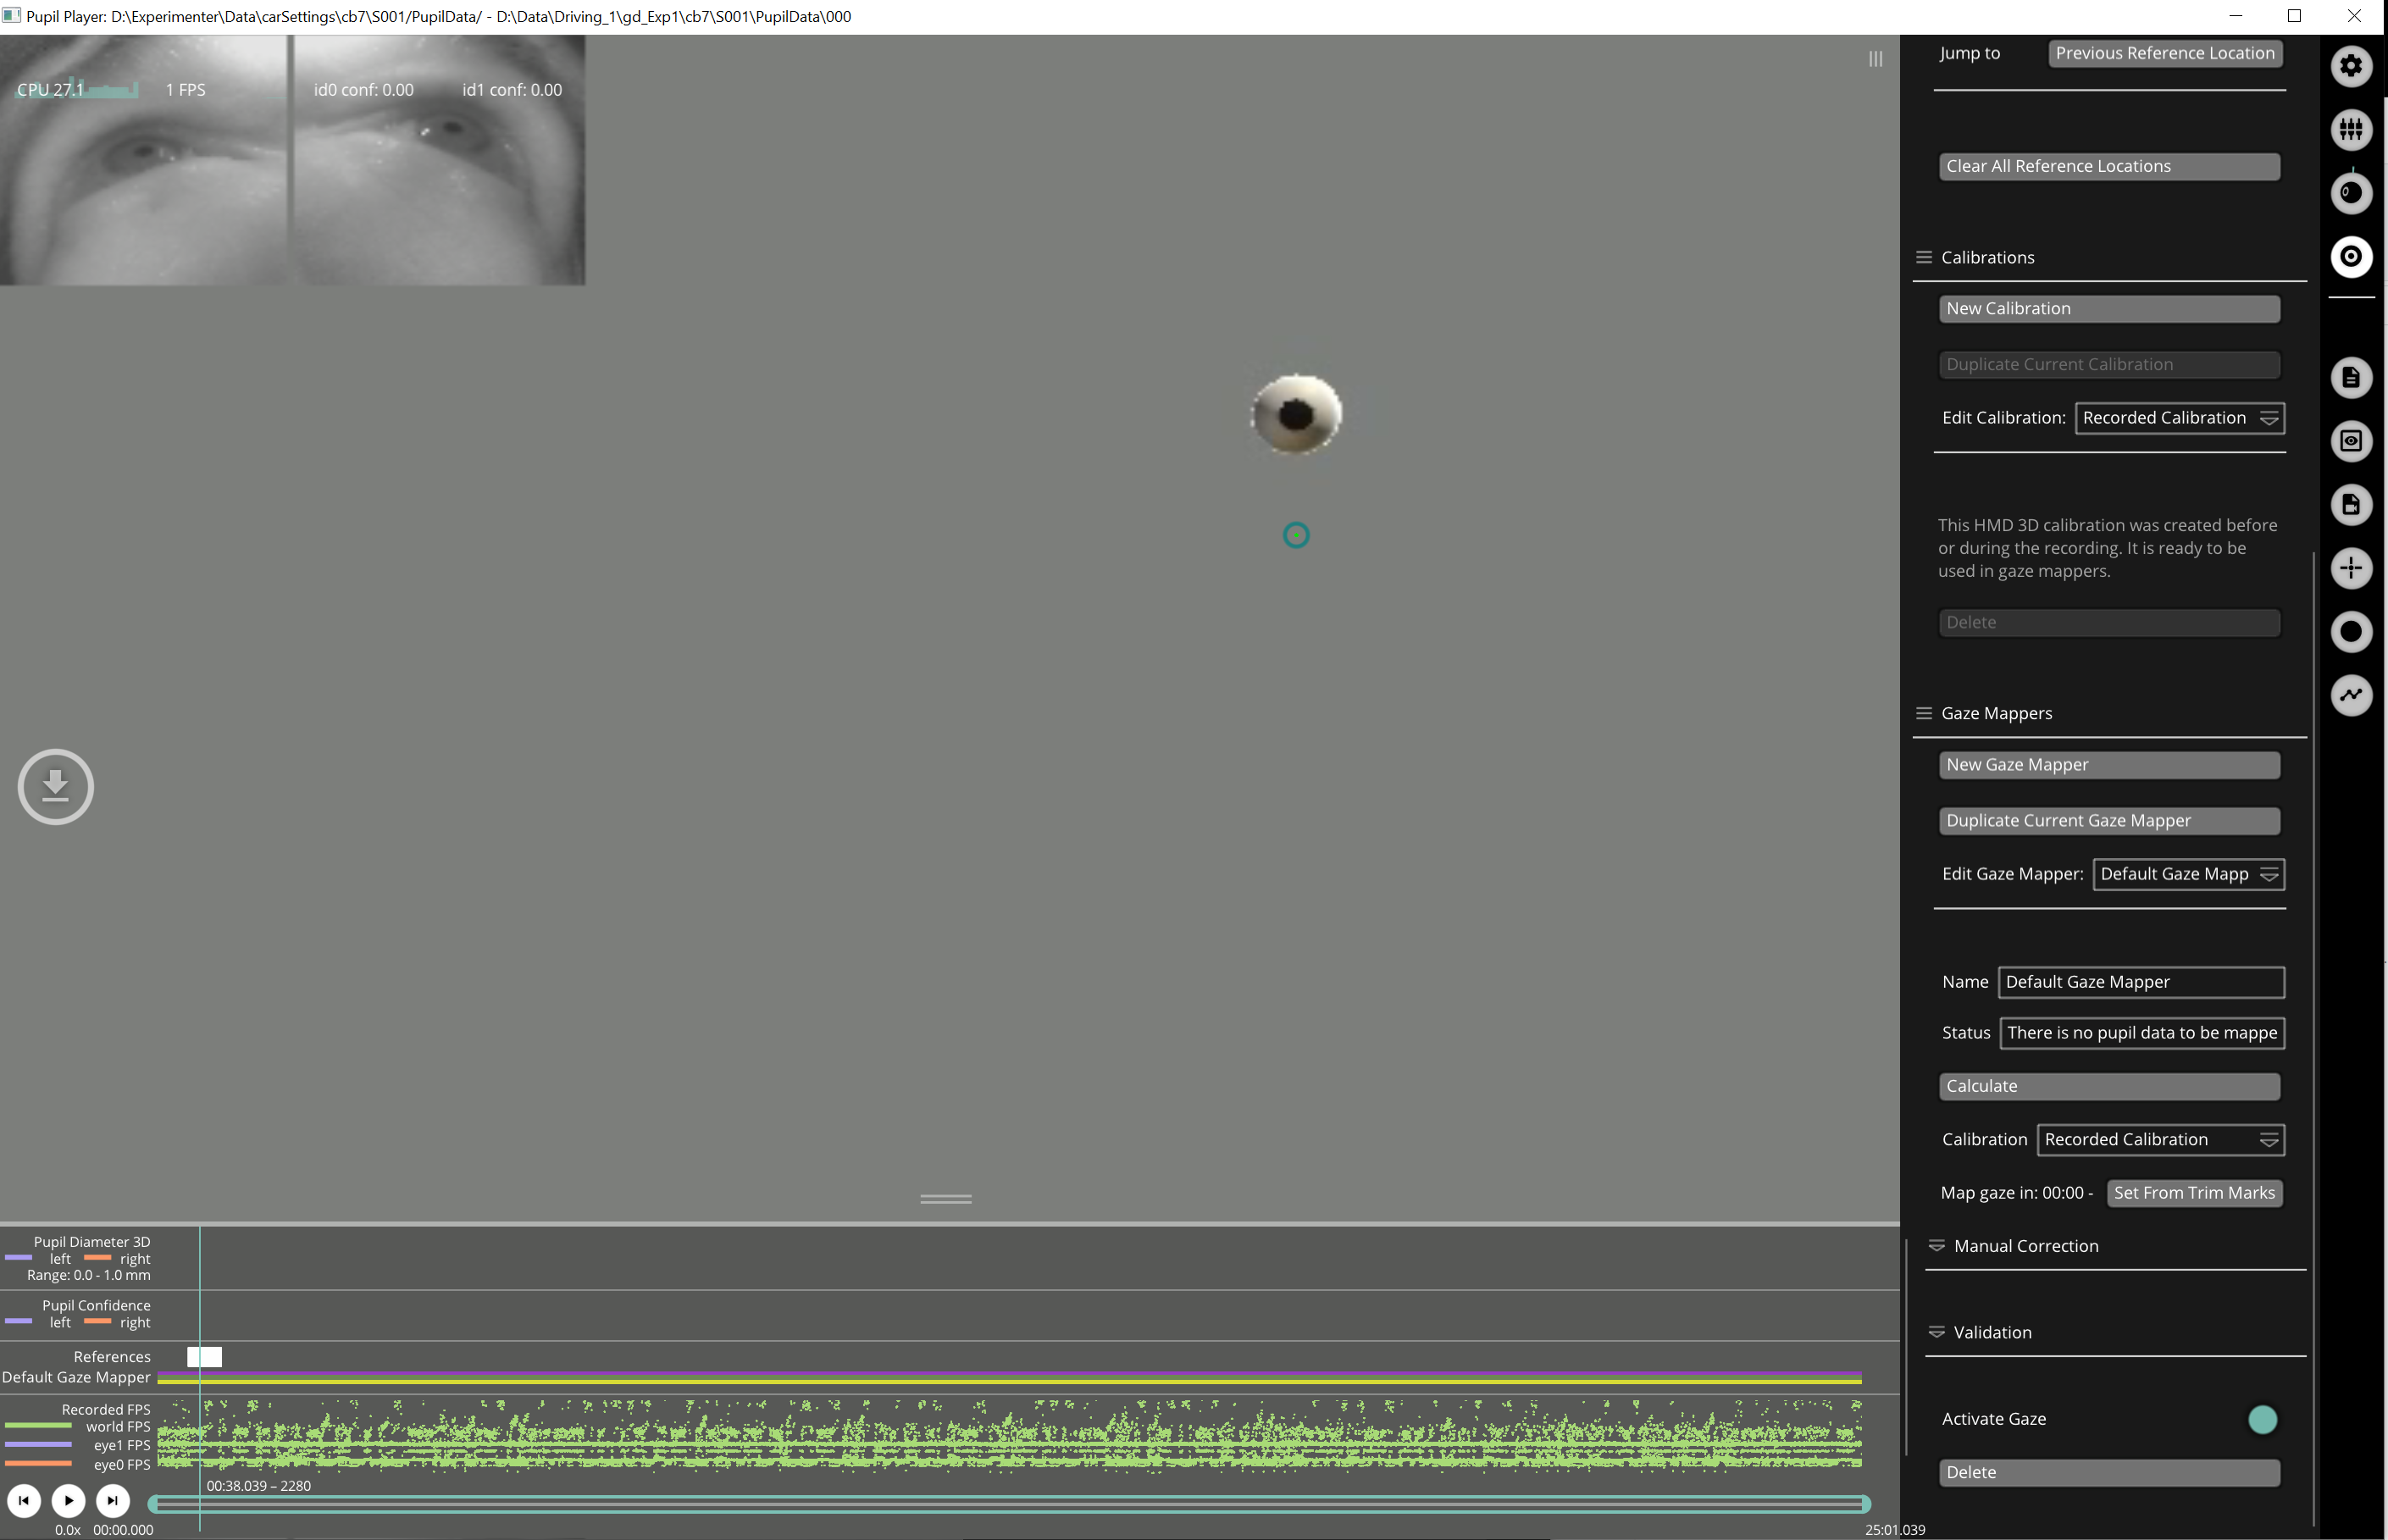Open the Vis Circle filled-circle icon

click(2351, 632)
